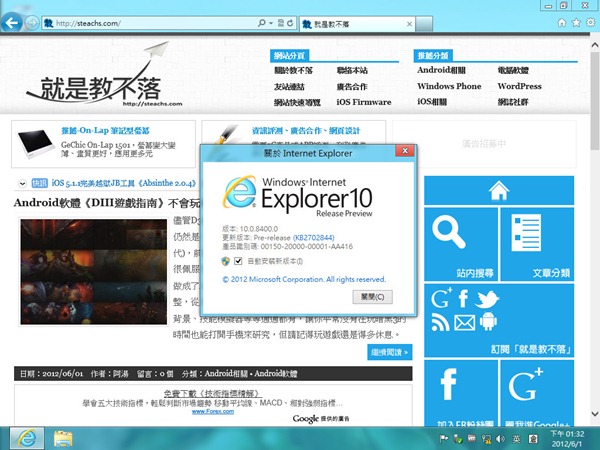Click the RSS feed icon
Screen dimensions: 600x450
pos(441,322)
